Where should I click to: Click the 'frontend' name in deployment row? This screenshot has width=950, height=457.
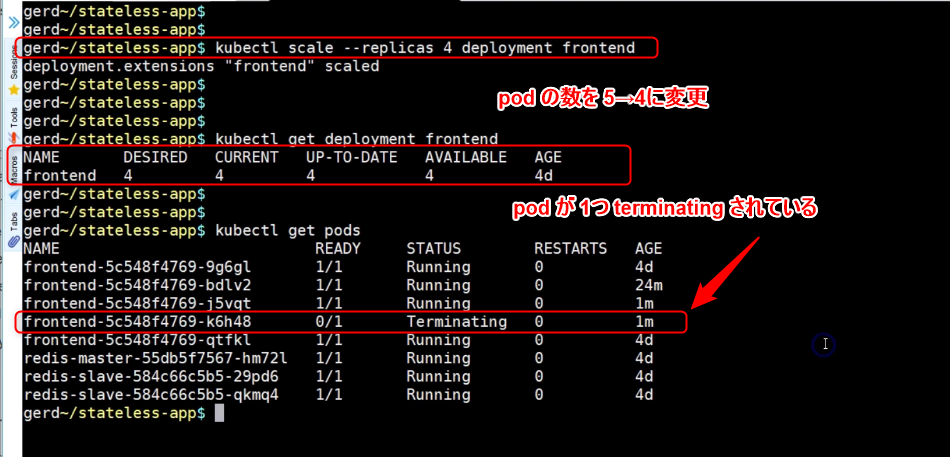[x=60, y=176]
